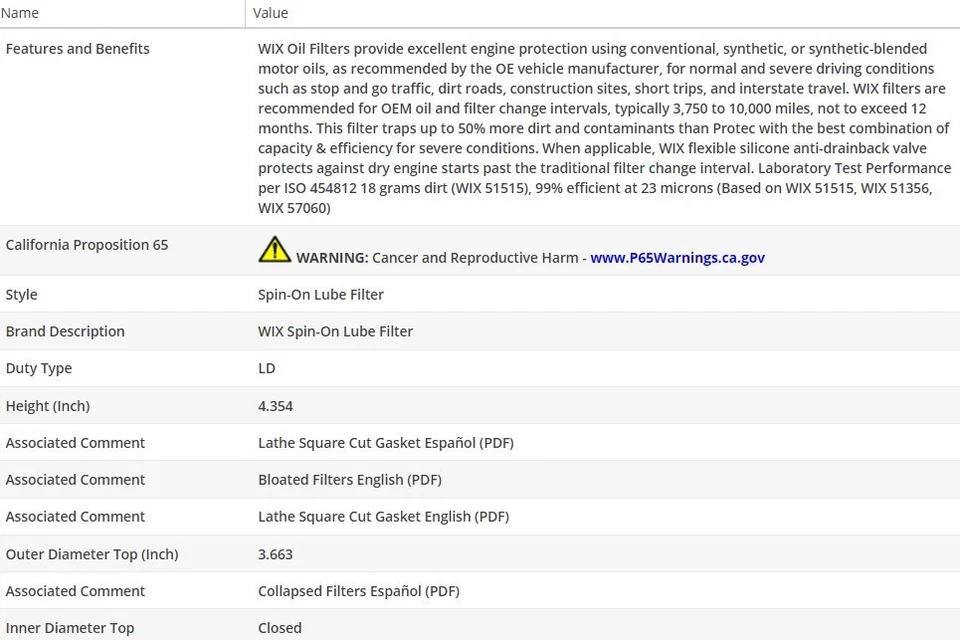Open Lathe Square Cut Gasket Español PDF
This screenshot has width=960, height=640.
click(x=385, y=443)
